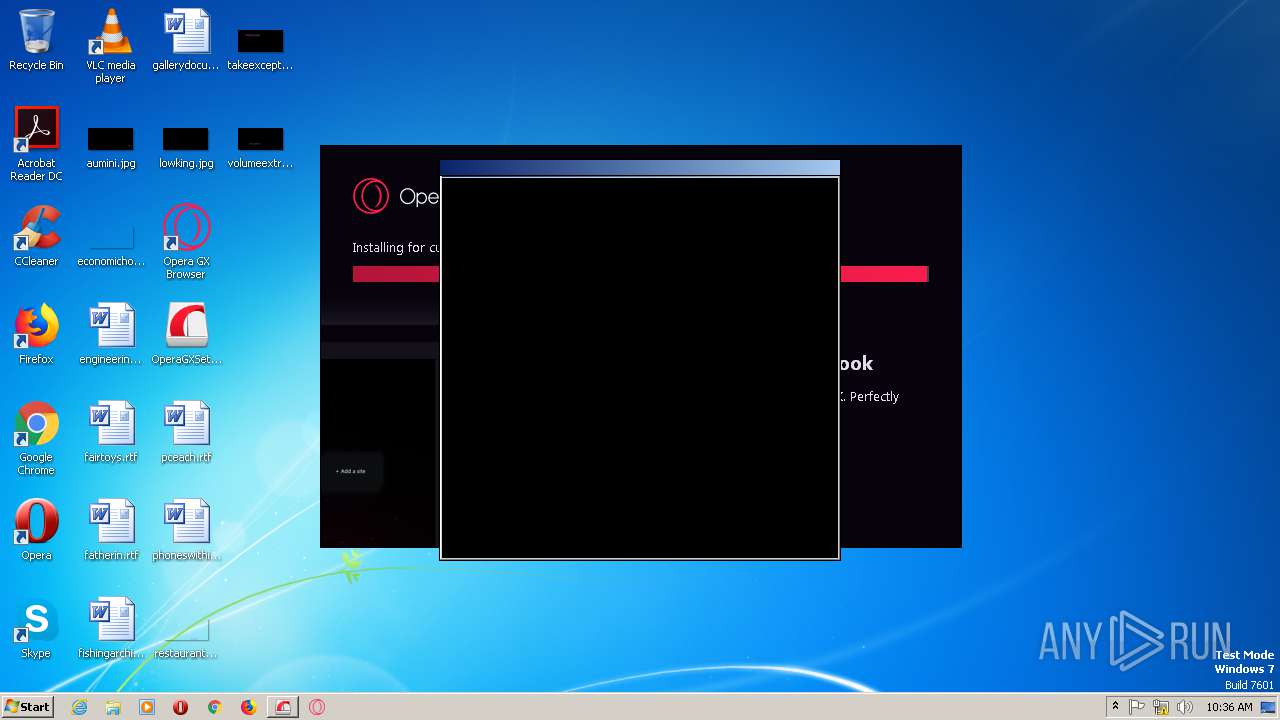Select the takeexcept... file on desktop

(x=260, y=48)
